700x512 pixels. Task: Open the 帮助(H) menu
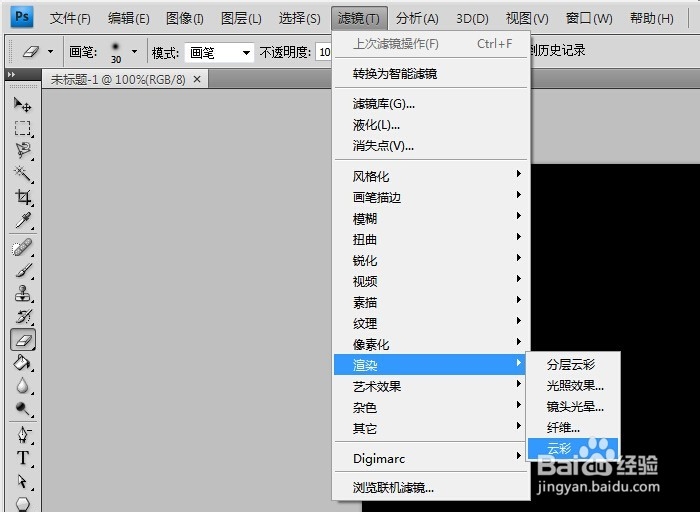[x=651, y=18]
